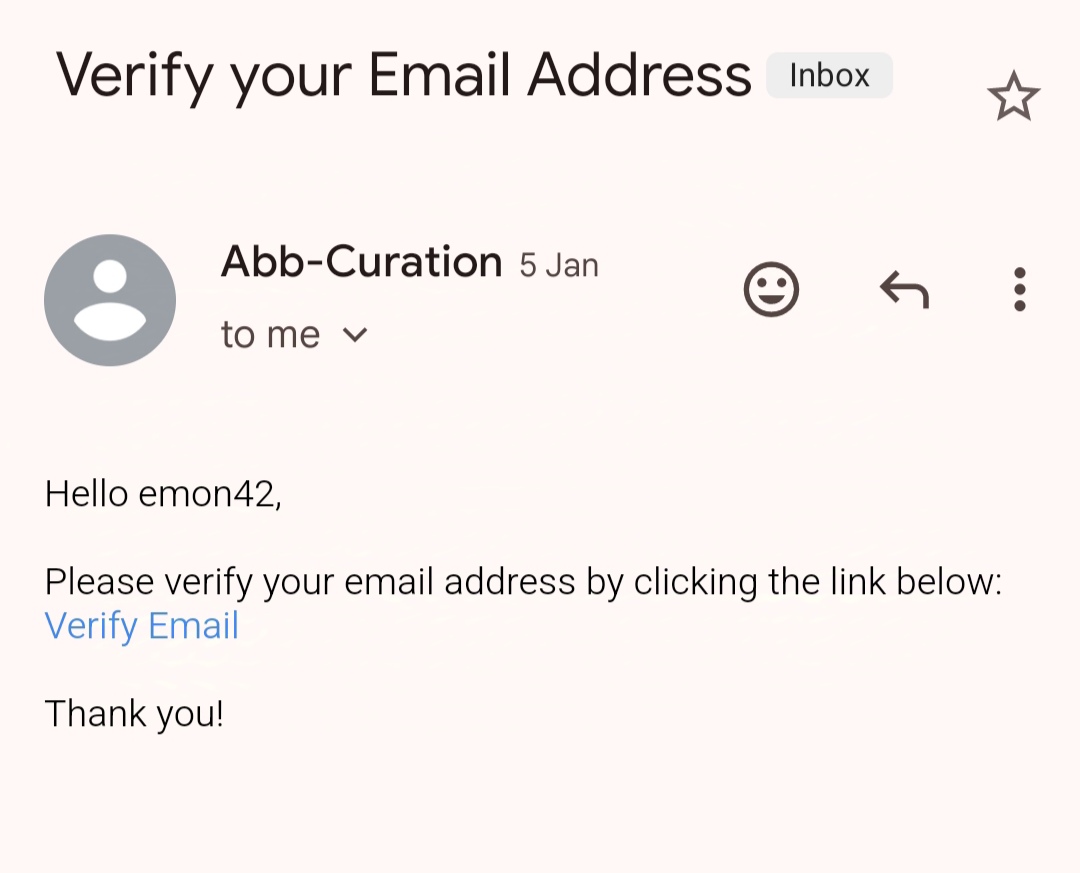This screenshot has width=1080, height=873.
Task: Tap the word "Address" in the subject
Action: point(639,76)
